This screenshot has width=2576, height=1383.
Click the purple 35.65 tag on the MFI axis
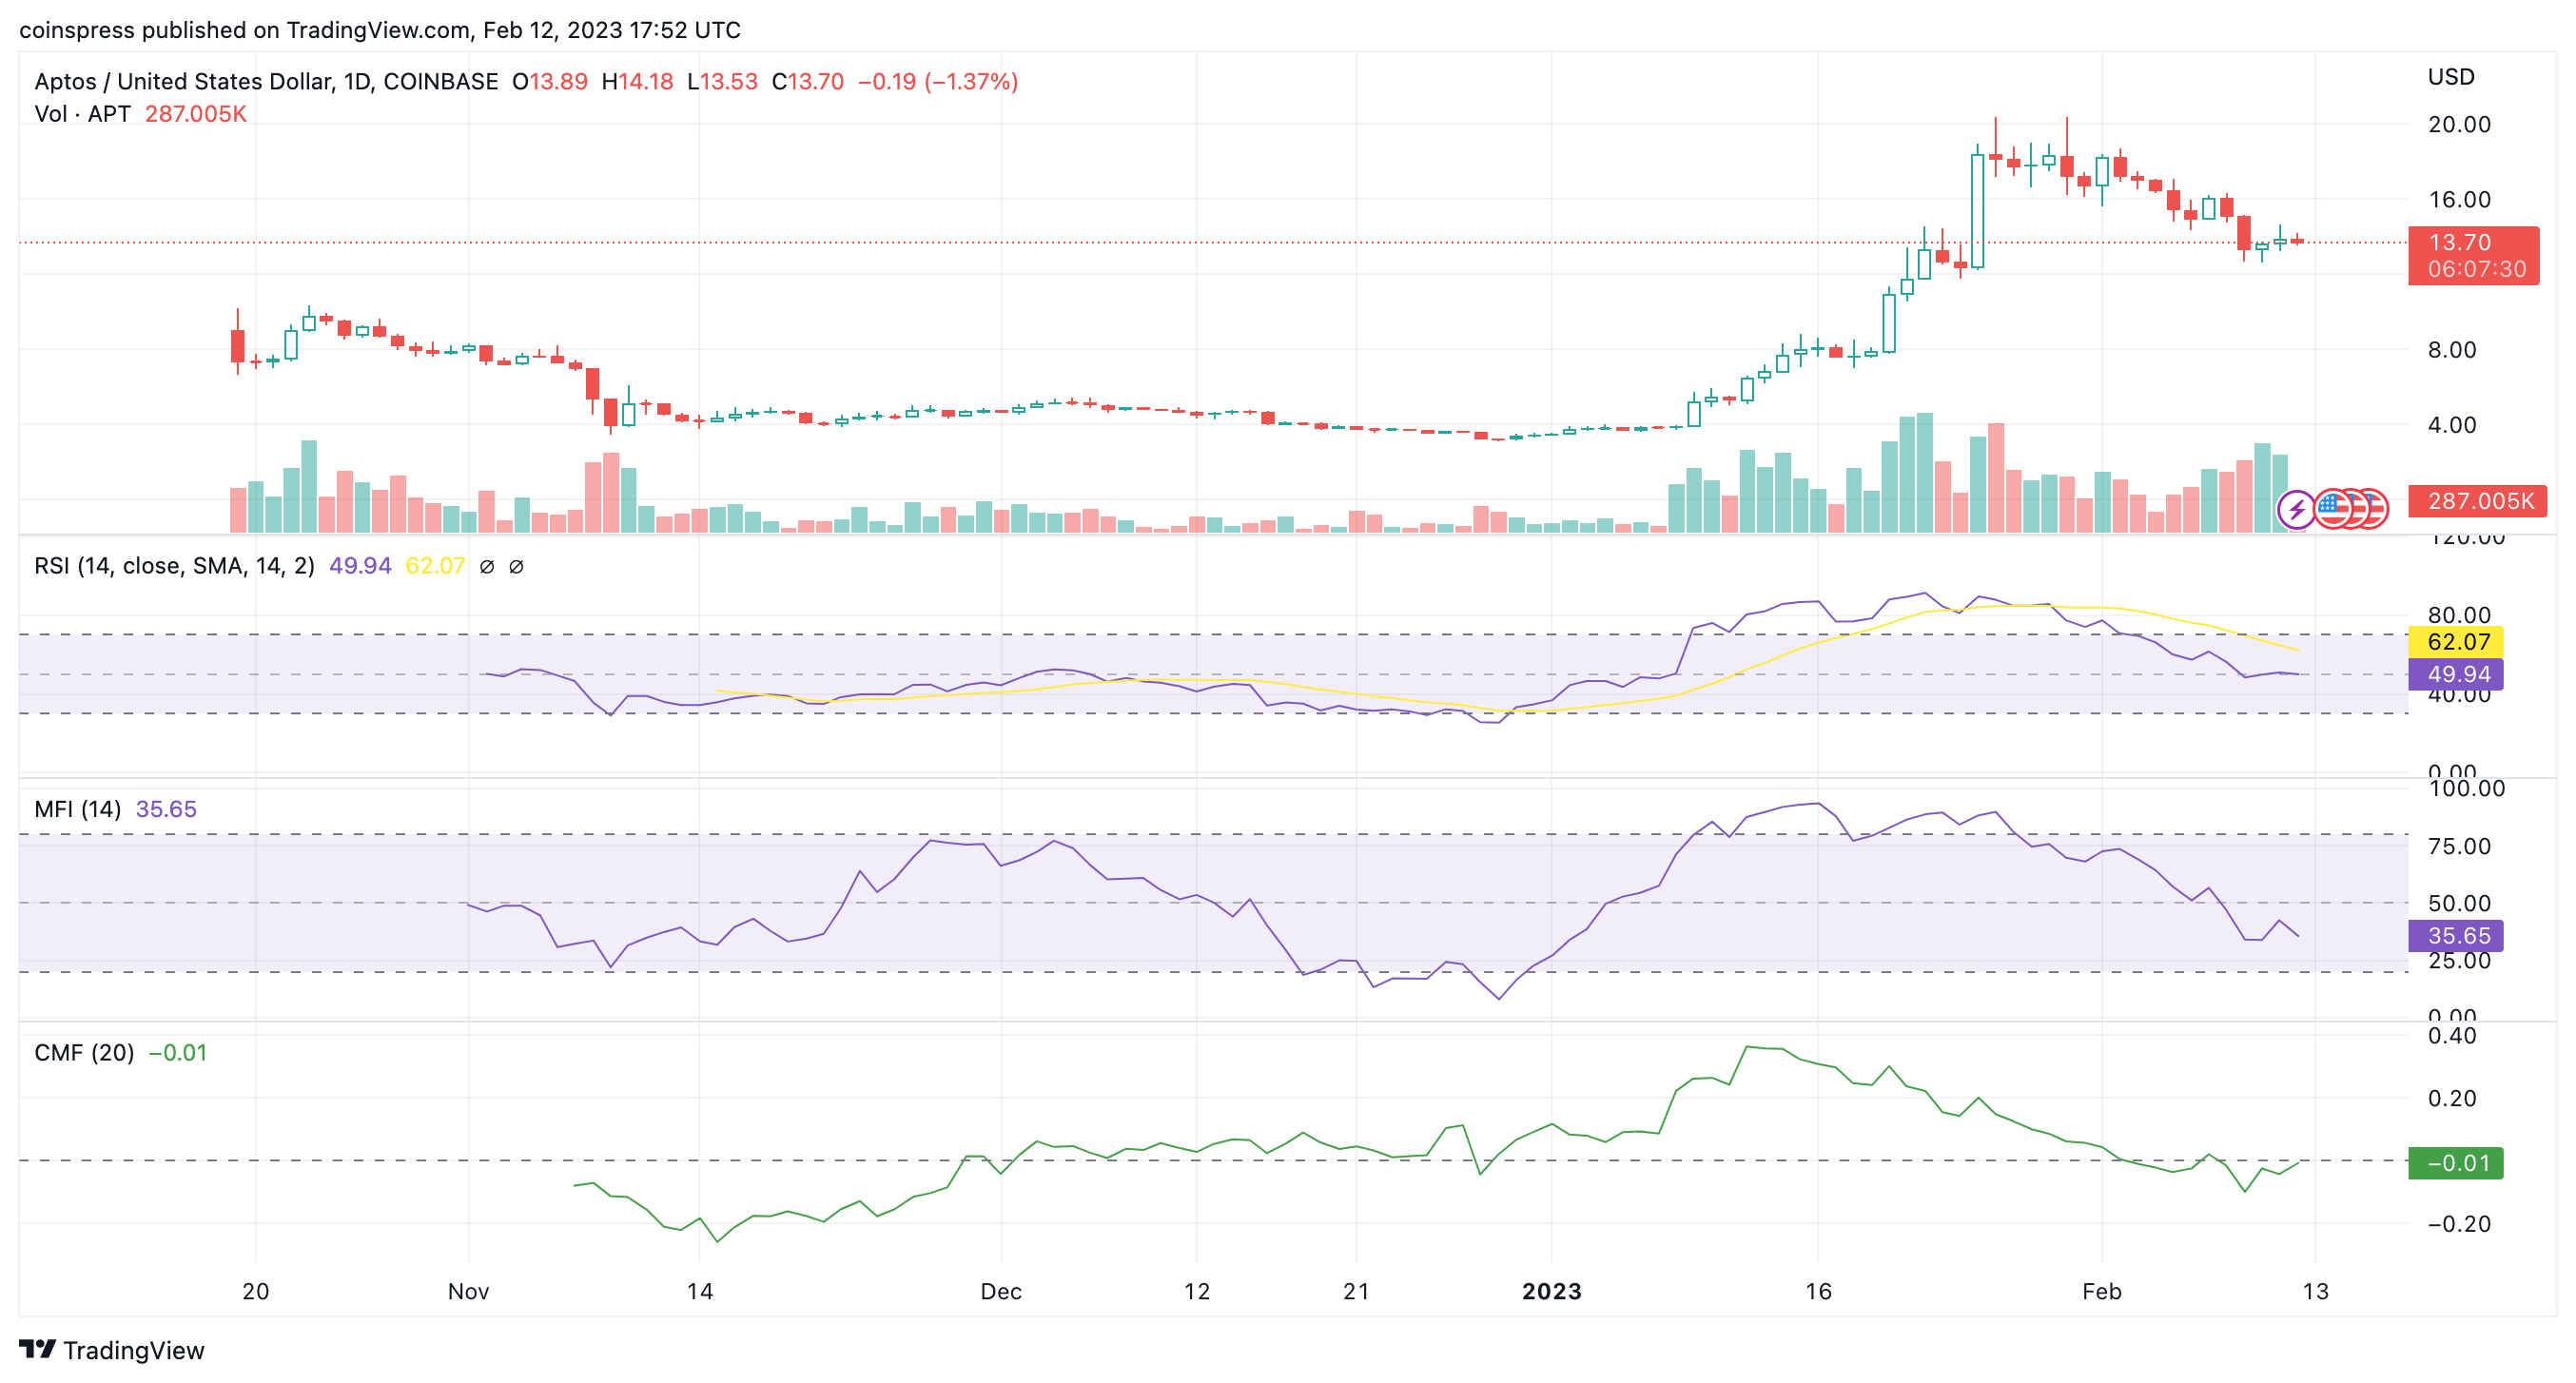tap(2456, 936)
